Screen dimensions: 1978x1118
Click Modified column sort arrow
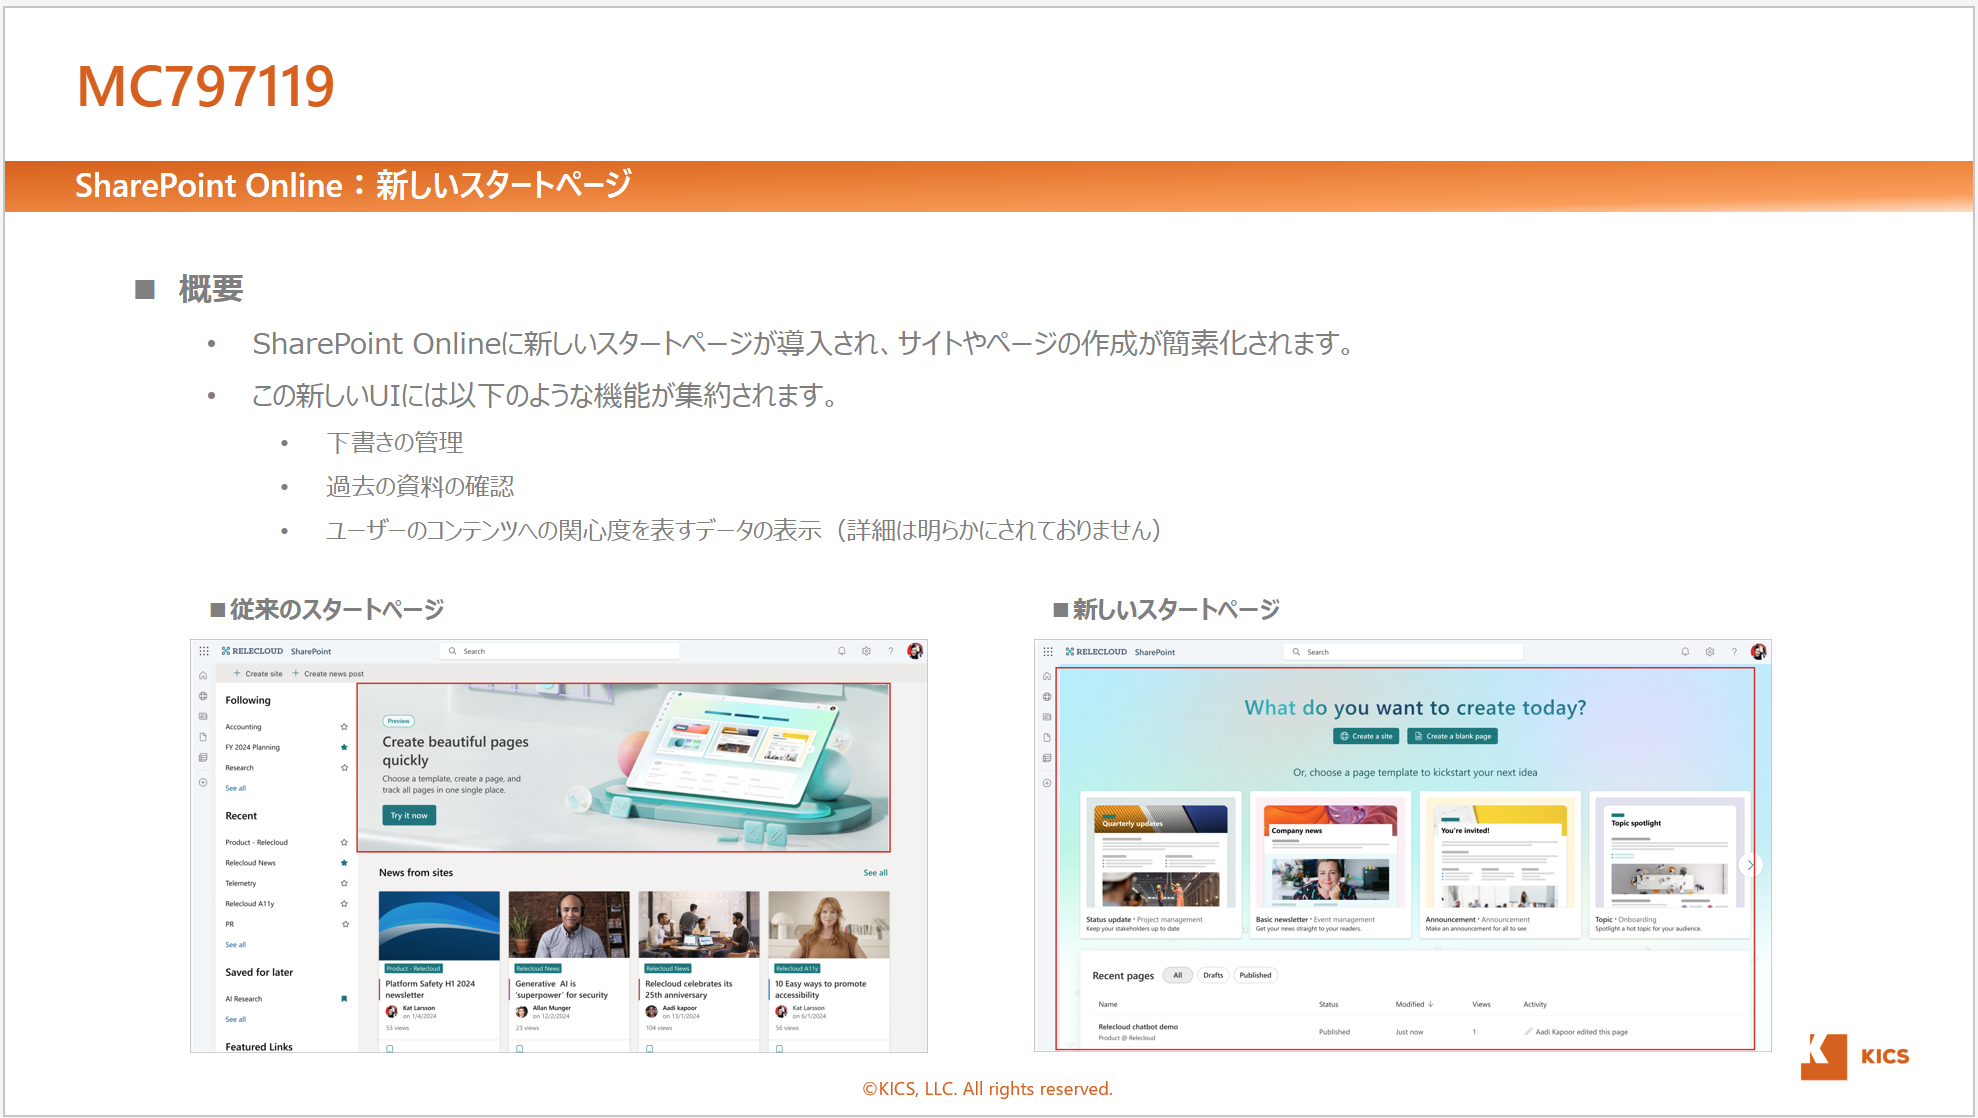point(1431,1004)
